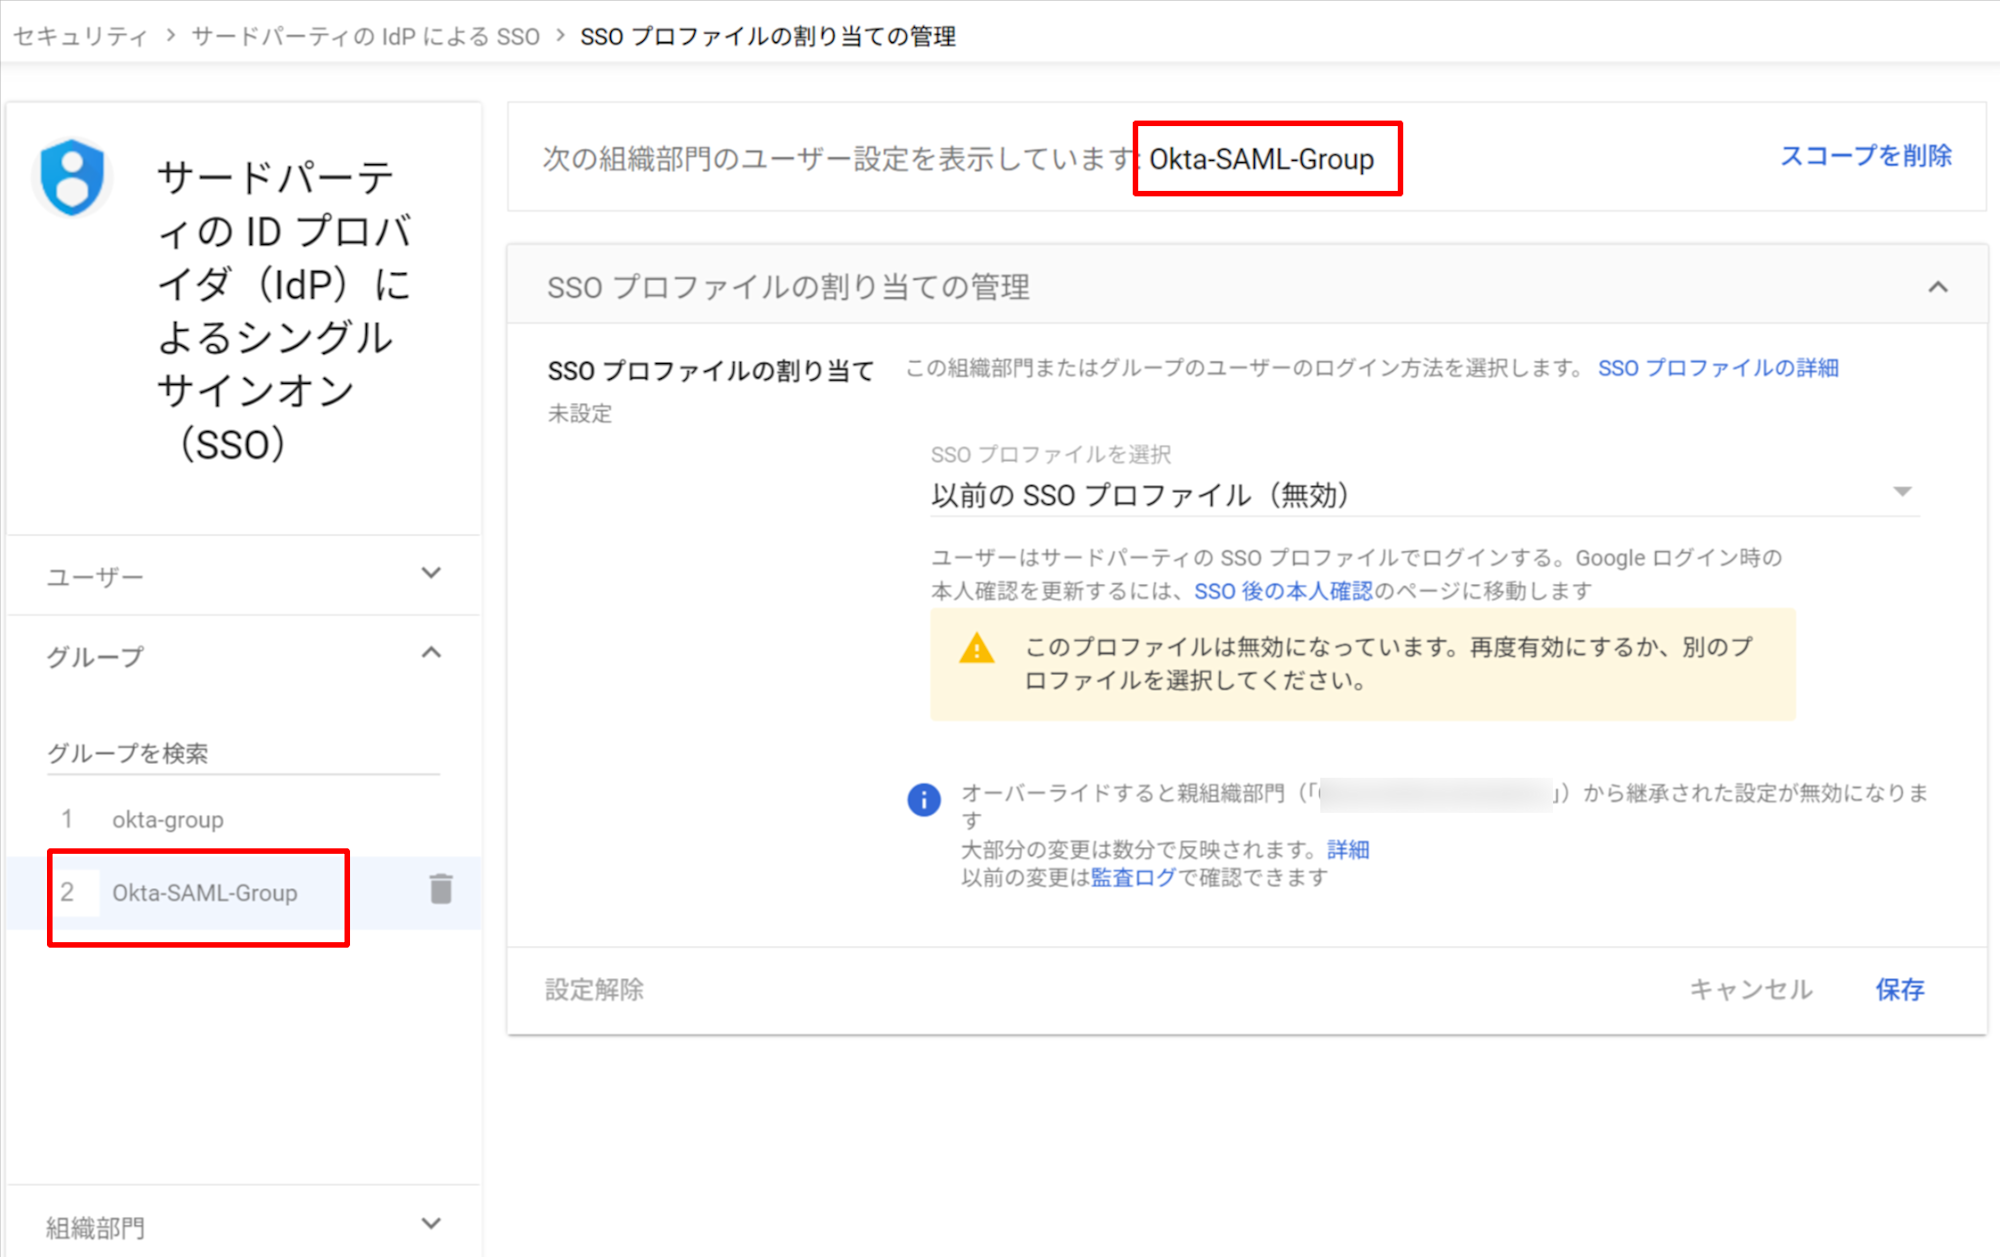
Task: Click the trash icon beside Okta-SAML-Group
Action: (441, 889)
